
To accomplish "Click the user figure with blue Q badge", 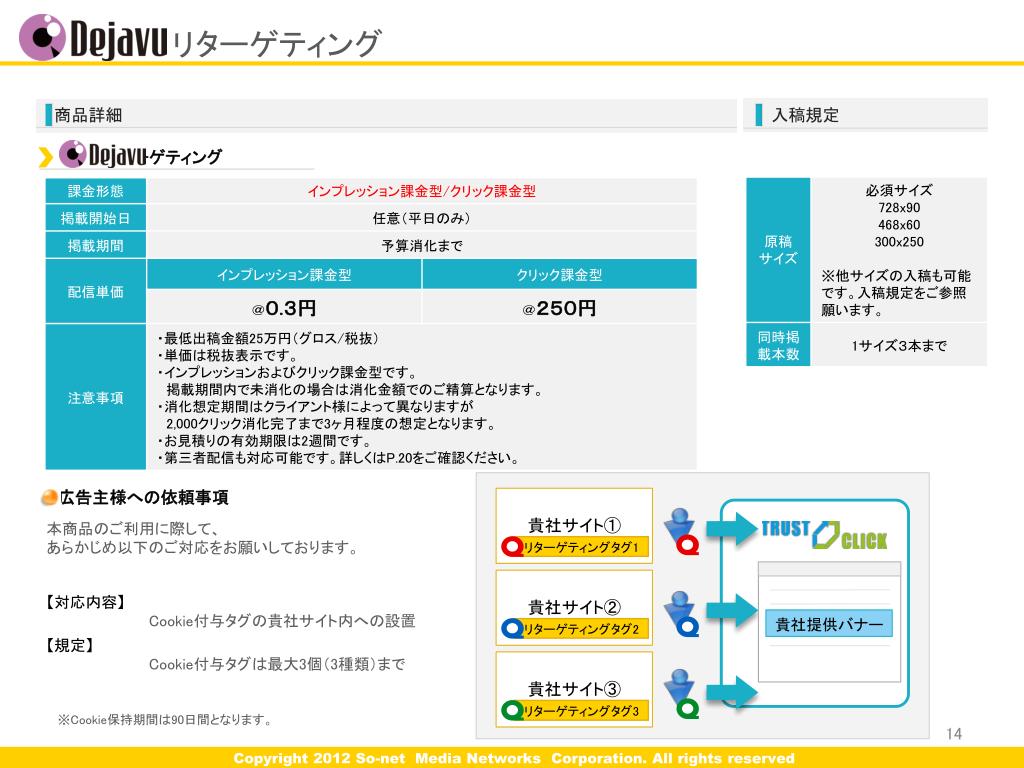I will click(x=681, y=614).
